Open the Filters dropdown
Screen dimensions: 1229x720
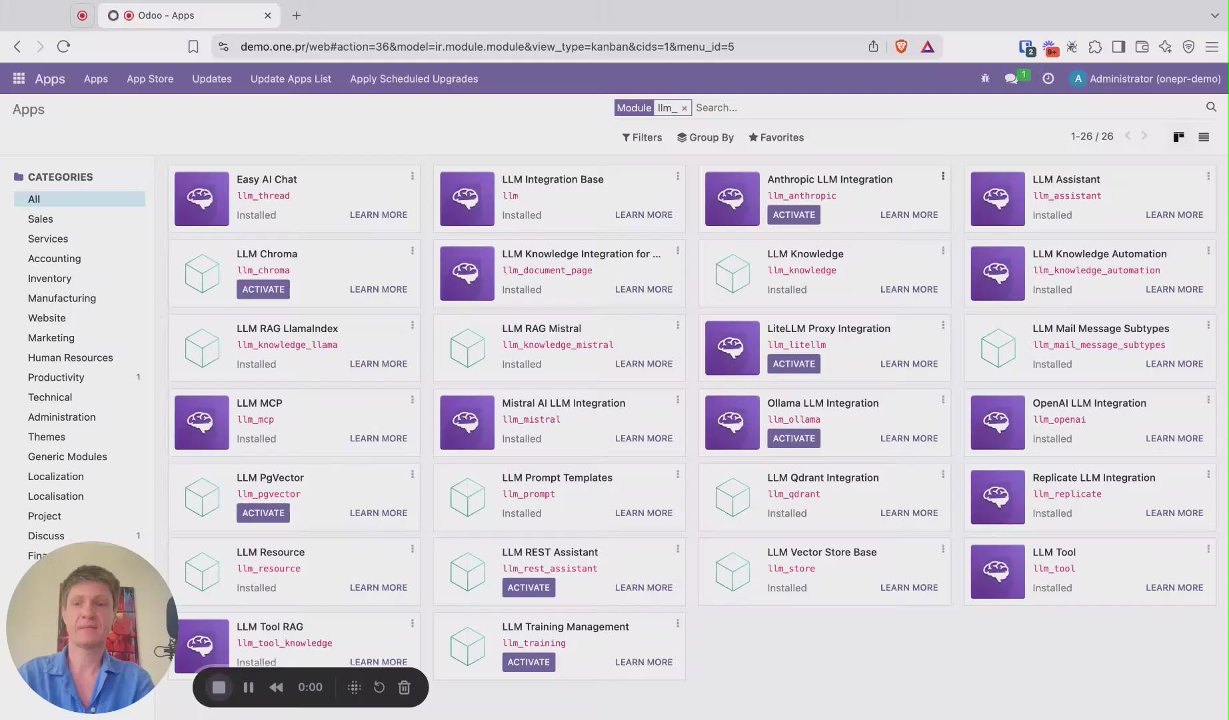[642, 137]
